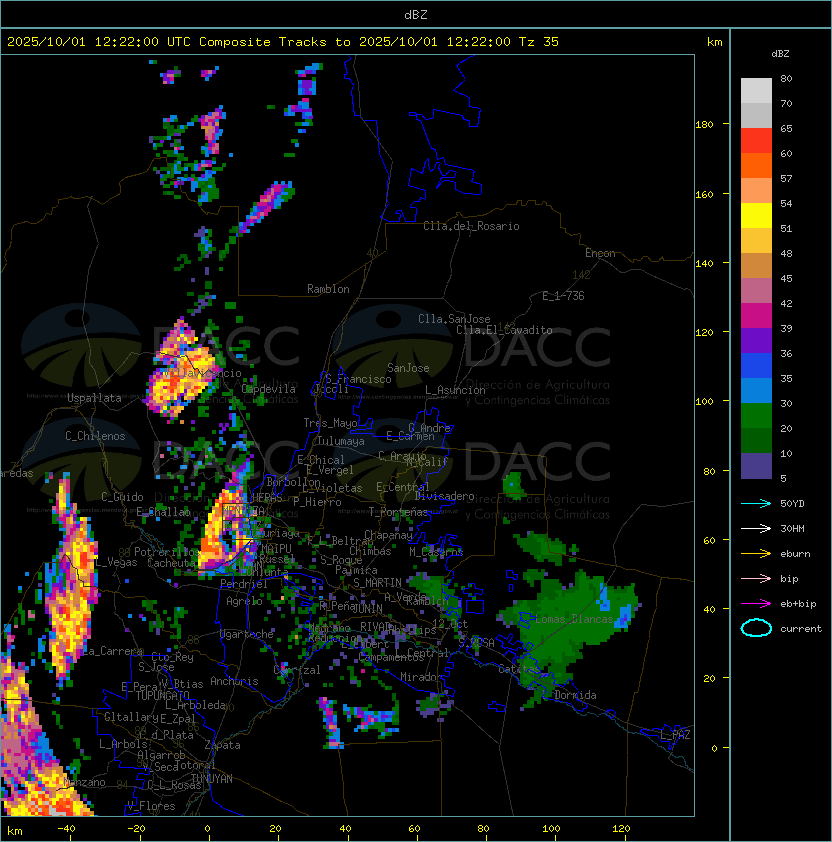832x842 pixels.
Task: Click the Perdriel map label
Action: (x=244, y=584)
